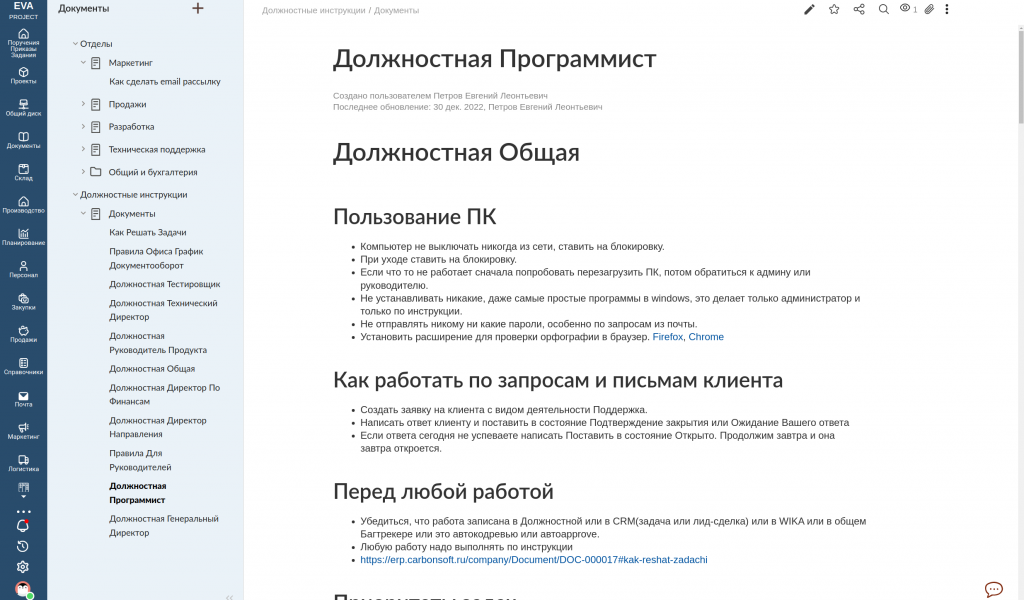Image resolution: width=1024 pixels, height=600 pixels.
Task: Open Должностная Технический Директор document
Action: [x=163, y=310]
